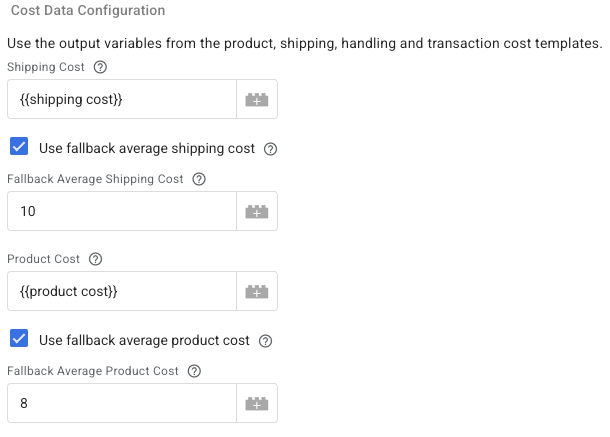This screenshot has width=610, height=437.
Task: Uncheck the fallback average shipping cost checkbox
Action: click(19, 146)
